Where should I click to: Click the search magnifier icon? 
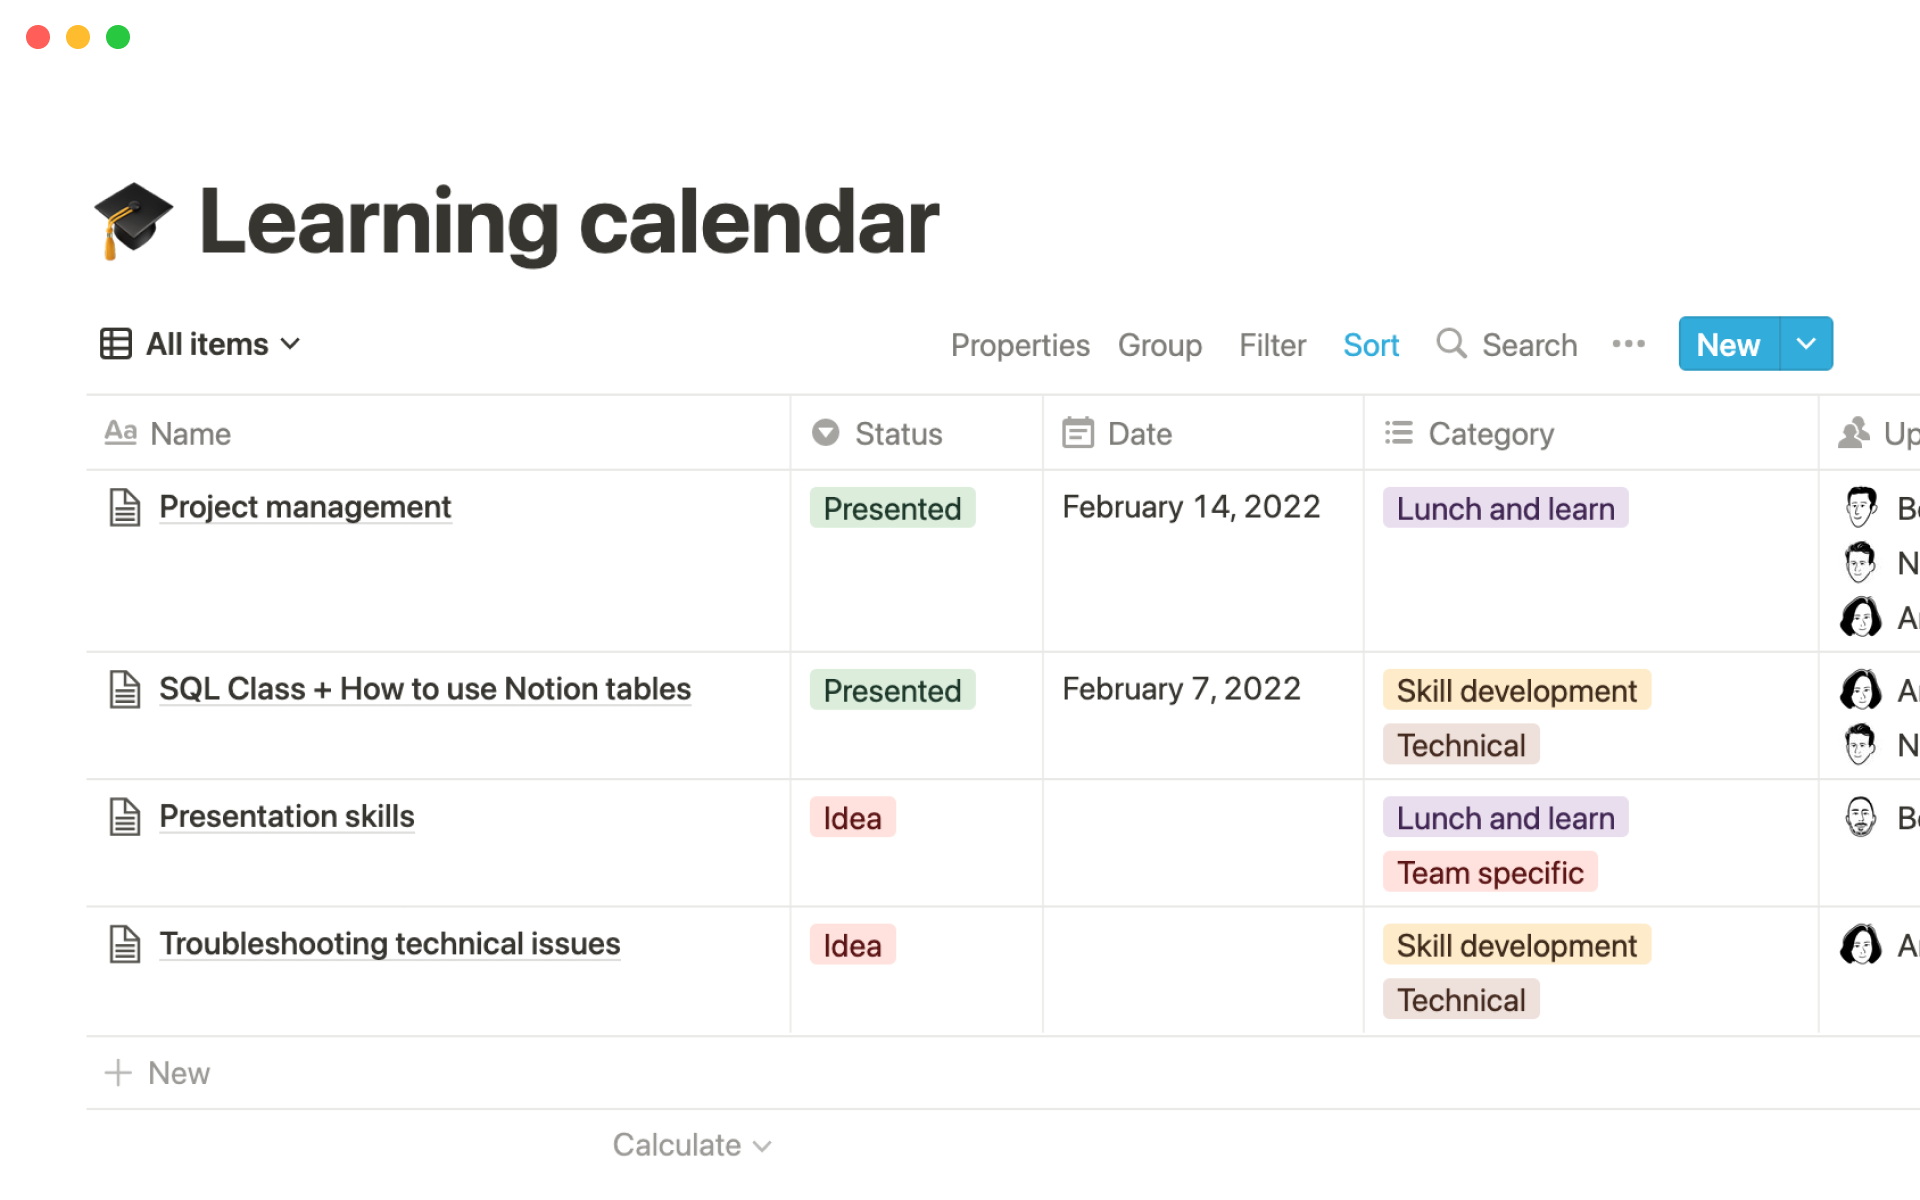click(1450, 344)
